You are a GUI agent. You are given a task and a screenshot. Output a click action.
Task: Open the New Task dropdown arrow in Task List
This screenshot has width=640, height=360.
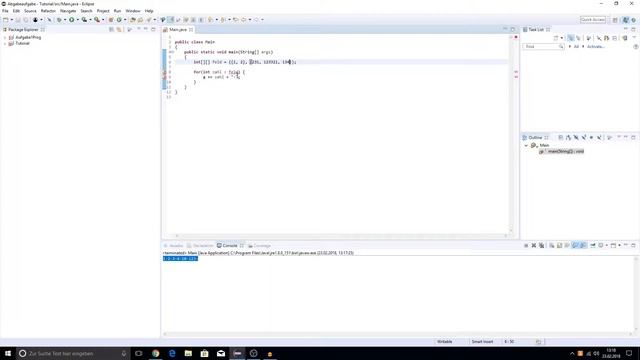pos(562,38)
